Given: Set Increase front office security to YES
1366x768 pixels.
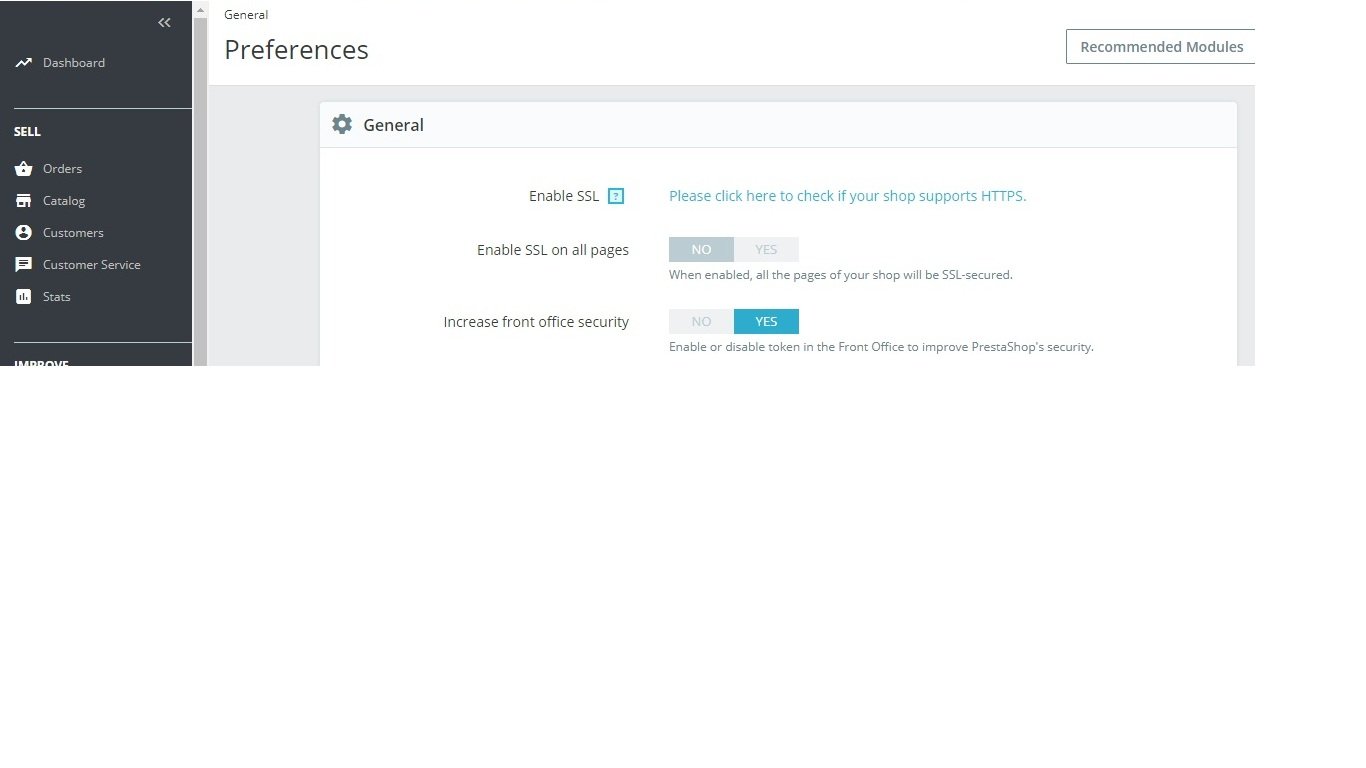Looking at the screenshot, I should coord(766,322).
